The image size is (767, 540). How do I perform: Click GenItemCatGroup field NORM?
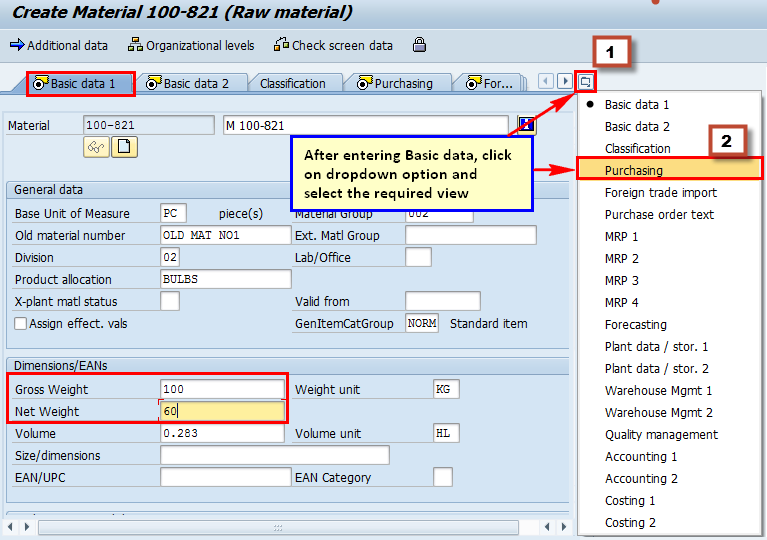(x=422, y=323)
